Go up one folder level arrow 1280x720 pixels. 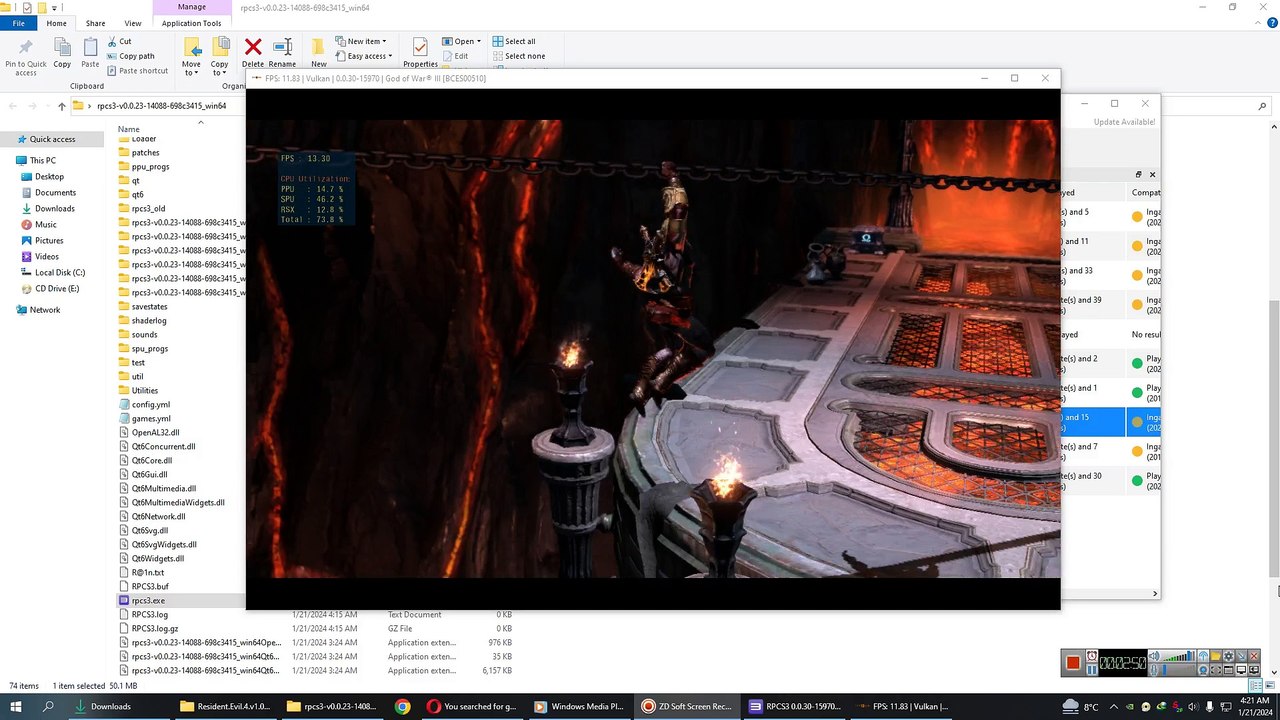coord(62,105)
